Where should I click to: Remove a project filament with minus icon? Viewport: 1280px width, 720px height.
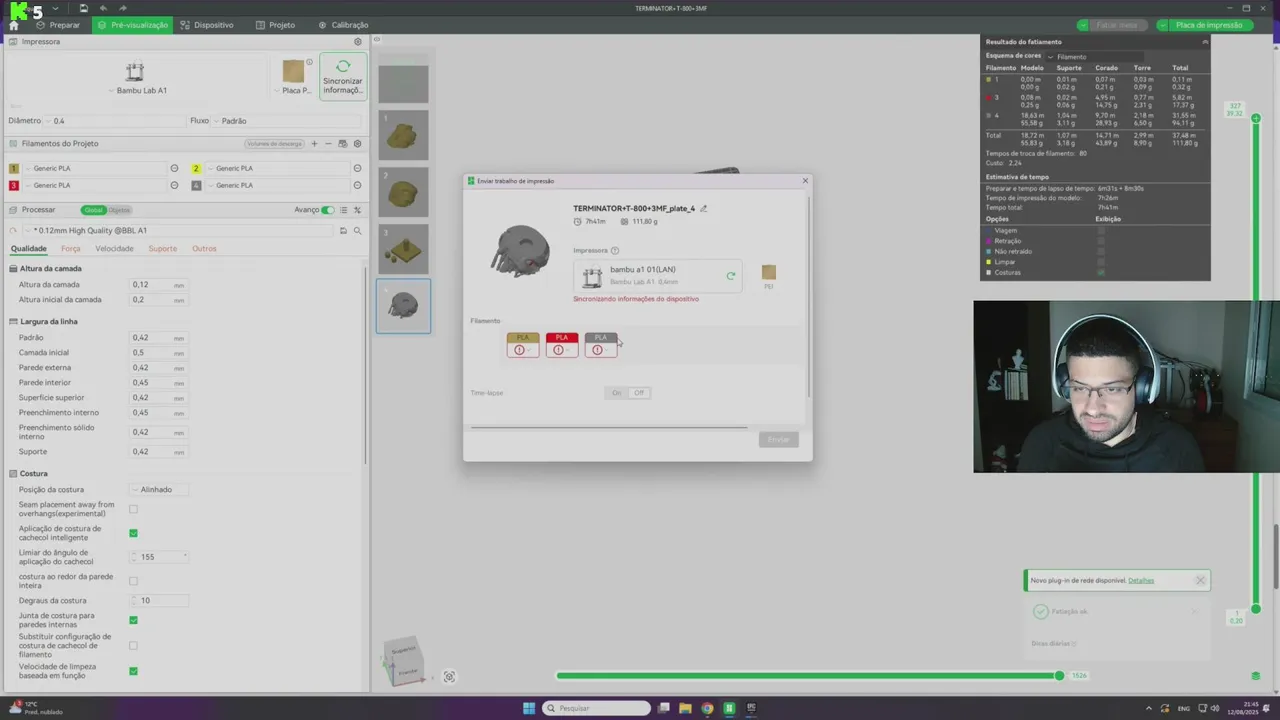point(328,143)
